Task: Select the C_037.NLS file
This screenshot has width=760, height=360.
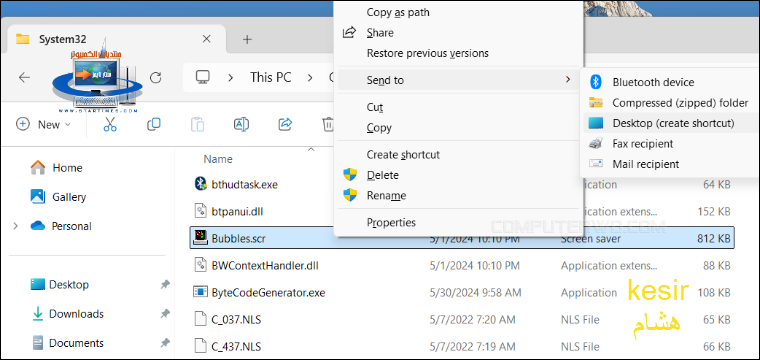Action: 236,320
